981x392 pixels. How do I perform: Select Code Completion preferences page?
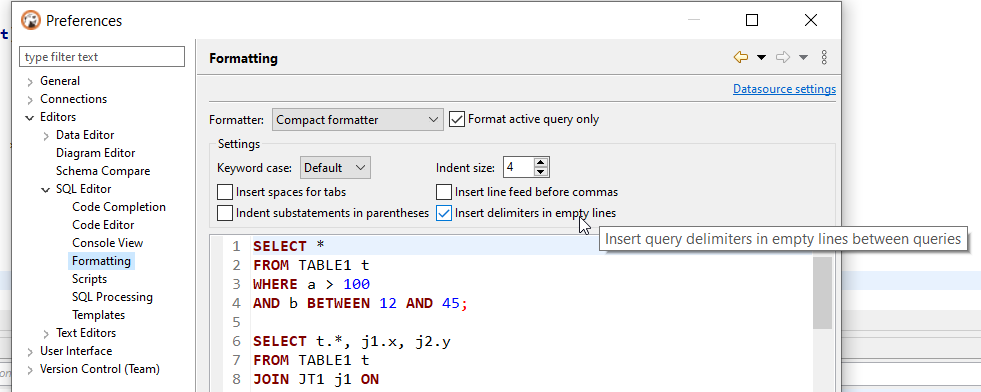point(119,207)
